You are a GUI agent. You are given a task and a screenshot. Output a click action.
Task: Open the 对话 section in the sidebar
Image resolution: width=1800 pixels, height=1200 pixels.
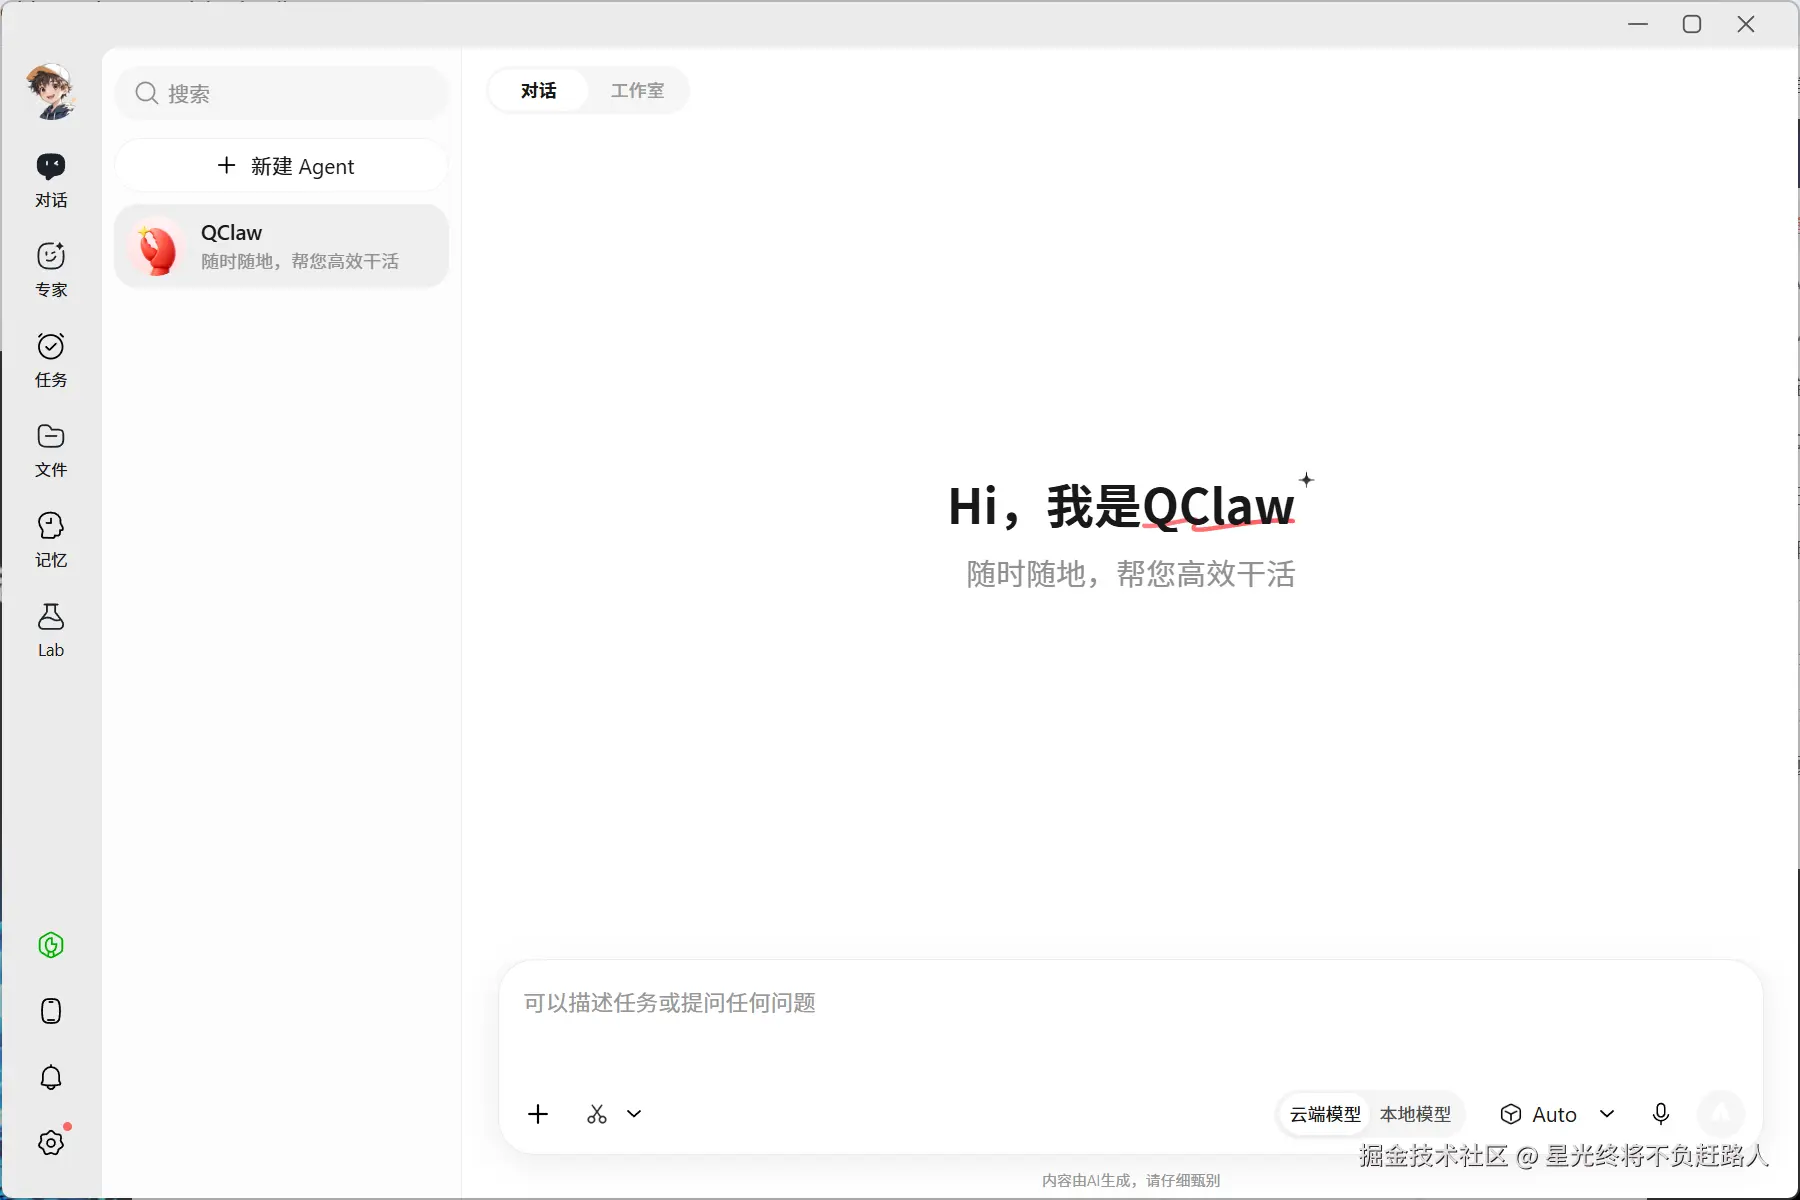click(51, 181)
